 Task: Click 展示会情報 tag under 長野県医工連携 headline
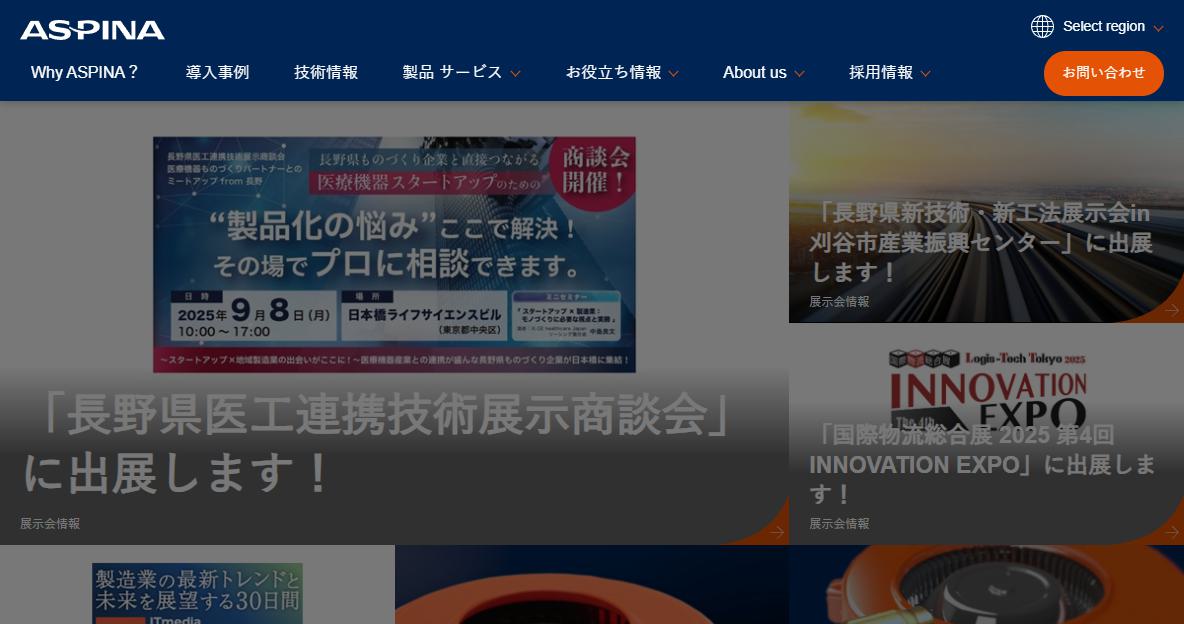tap(50, 524)
